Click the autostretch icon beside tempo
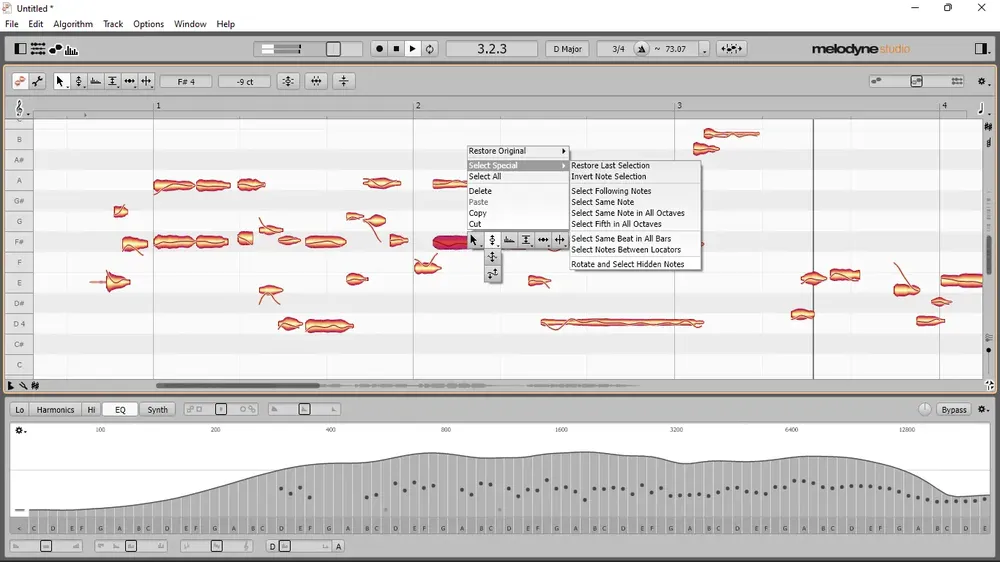 click(x=731, y=48)
